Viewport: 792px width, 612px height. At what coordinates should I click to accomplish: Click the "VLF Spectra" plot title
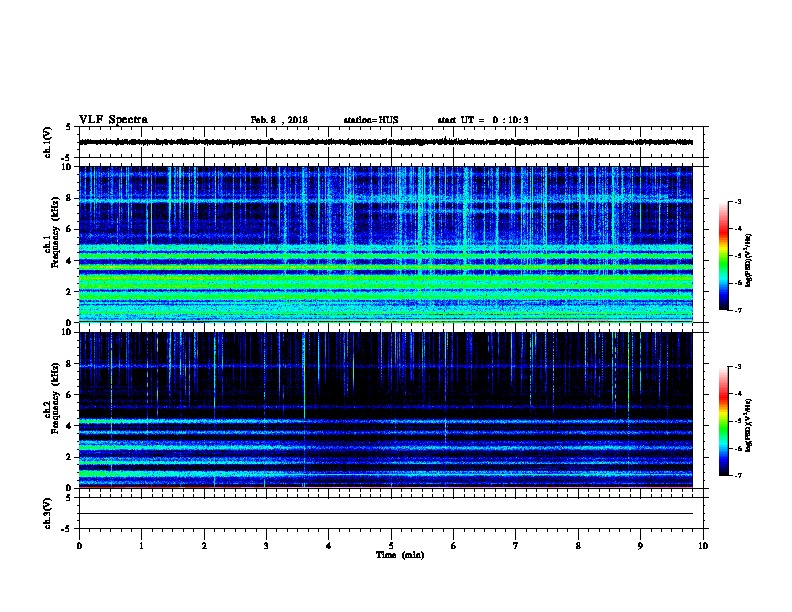click(x=113, y=120)
